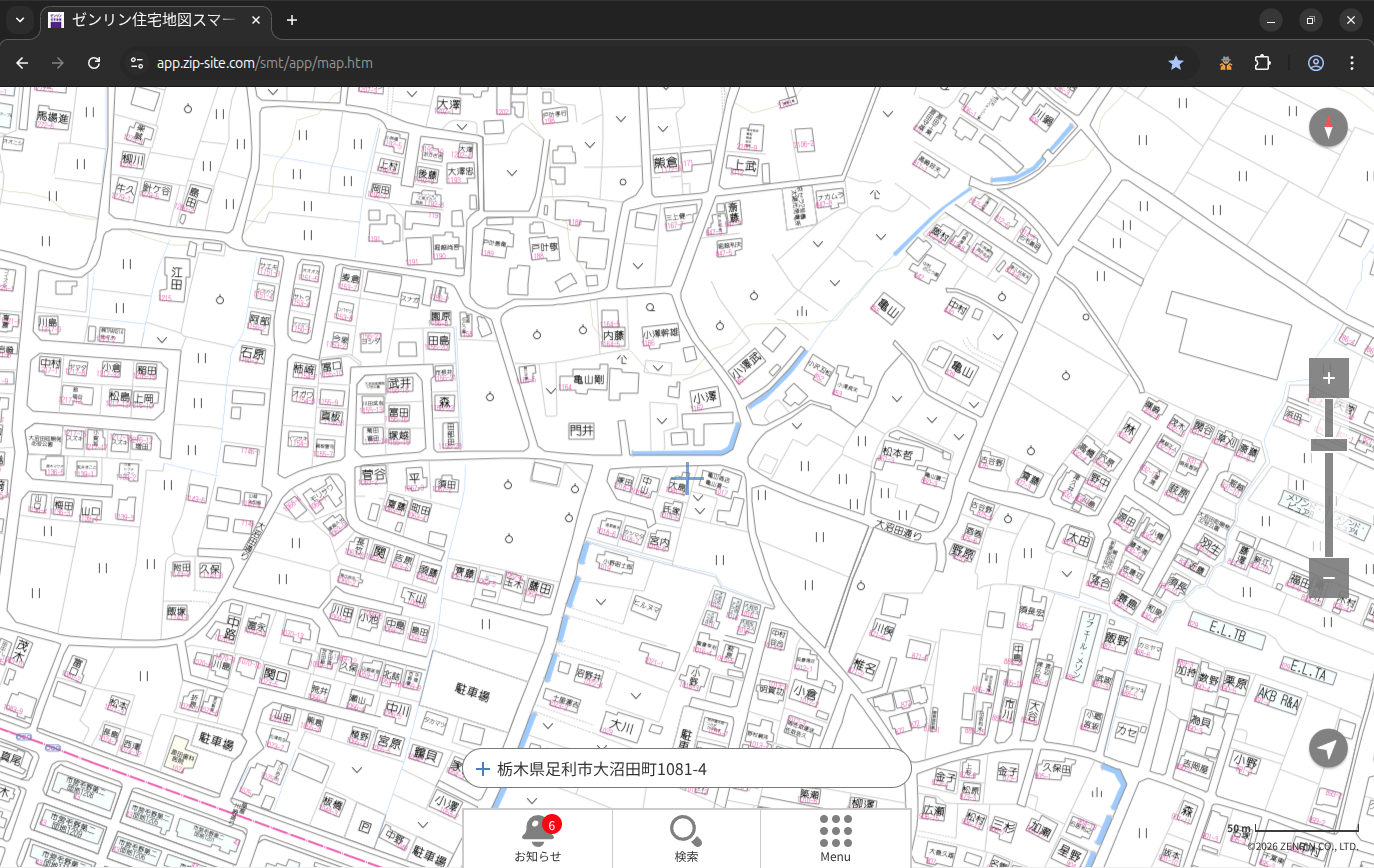Screen dimensions: 1374x868
Task: Open the 検索 search magnifier
Action: coord(685,830)
